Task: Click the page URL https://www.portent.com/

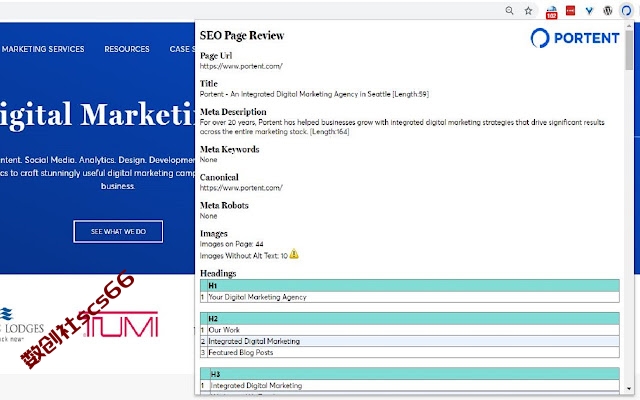Action: click(241, 66)
